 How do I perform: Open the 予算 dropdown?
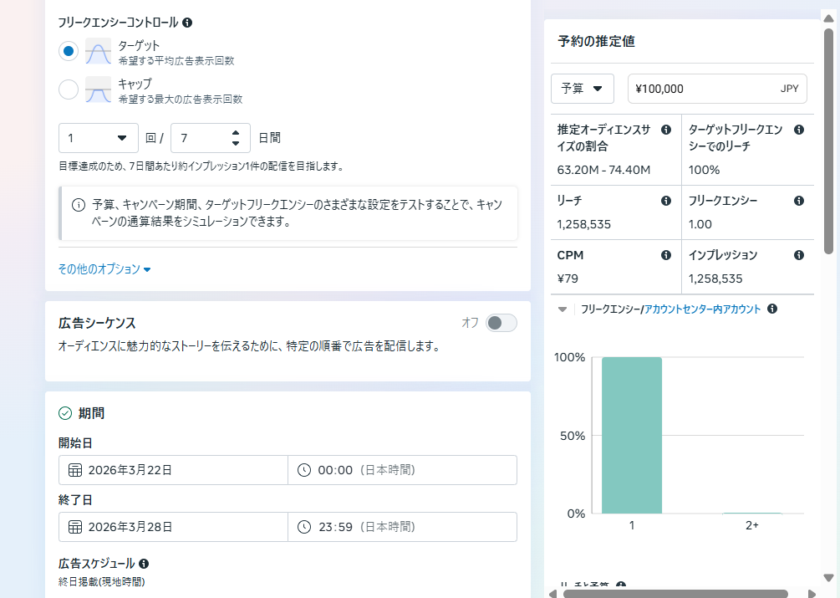[583, 88]
